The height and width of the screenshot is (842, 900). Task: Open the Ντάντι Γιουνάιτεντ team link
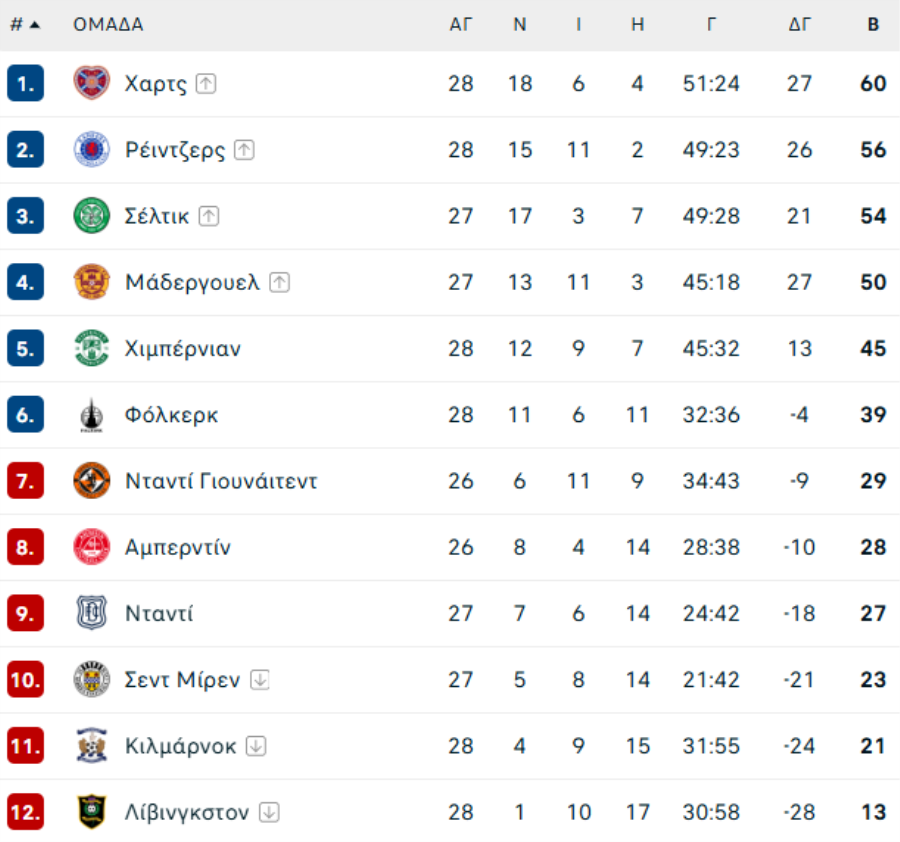click(221, 481)
